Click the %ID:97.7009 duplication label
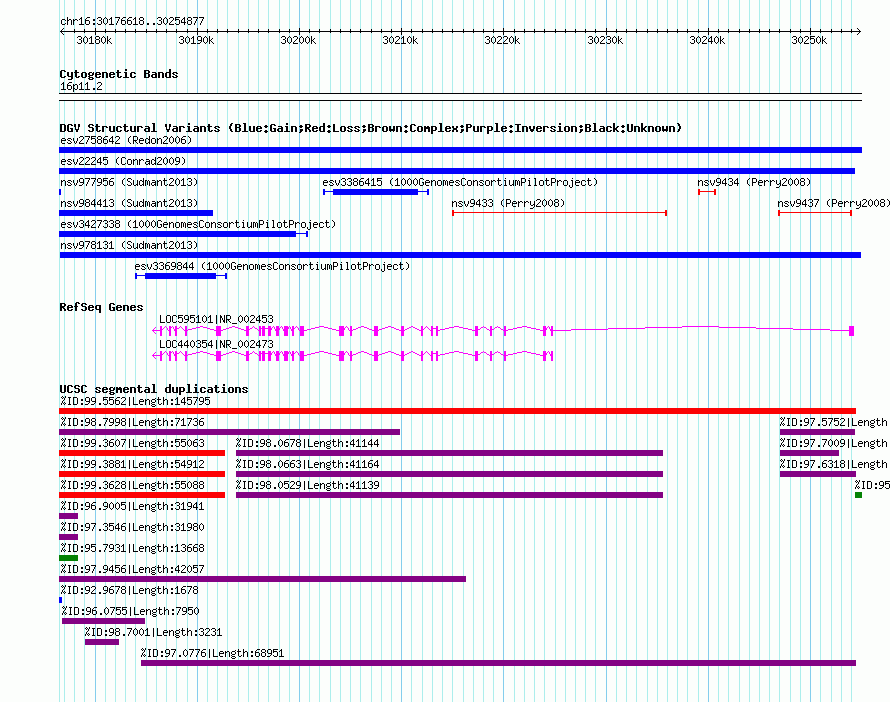The height and width of the screenshot is (702, 890). pyautogui.click(x=833, y=443)
